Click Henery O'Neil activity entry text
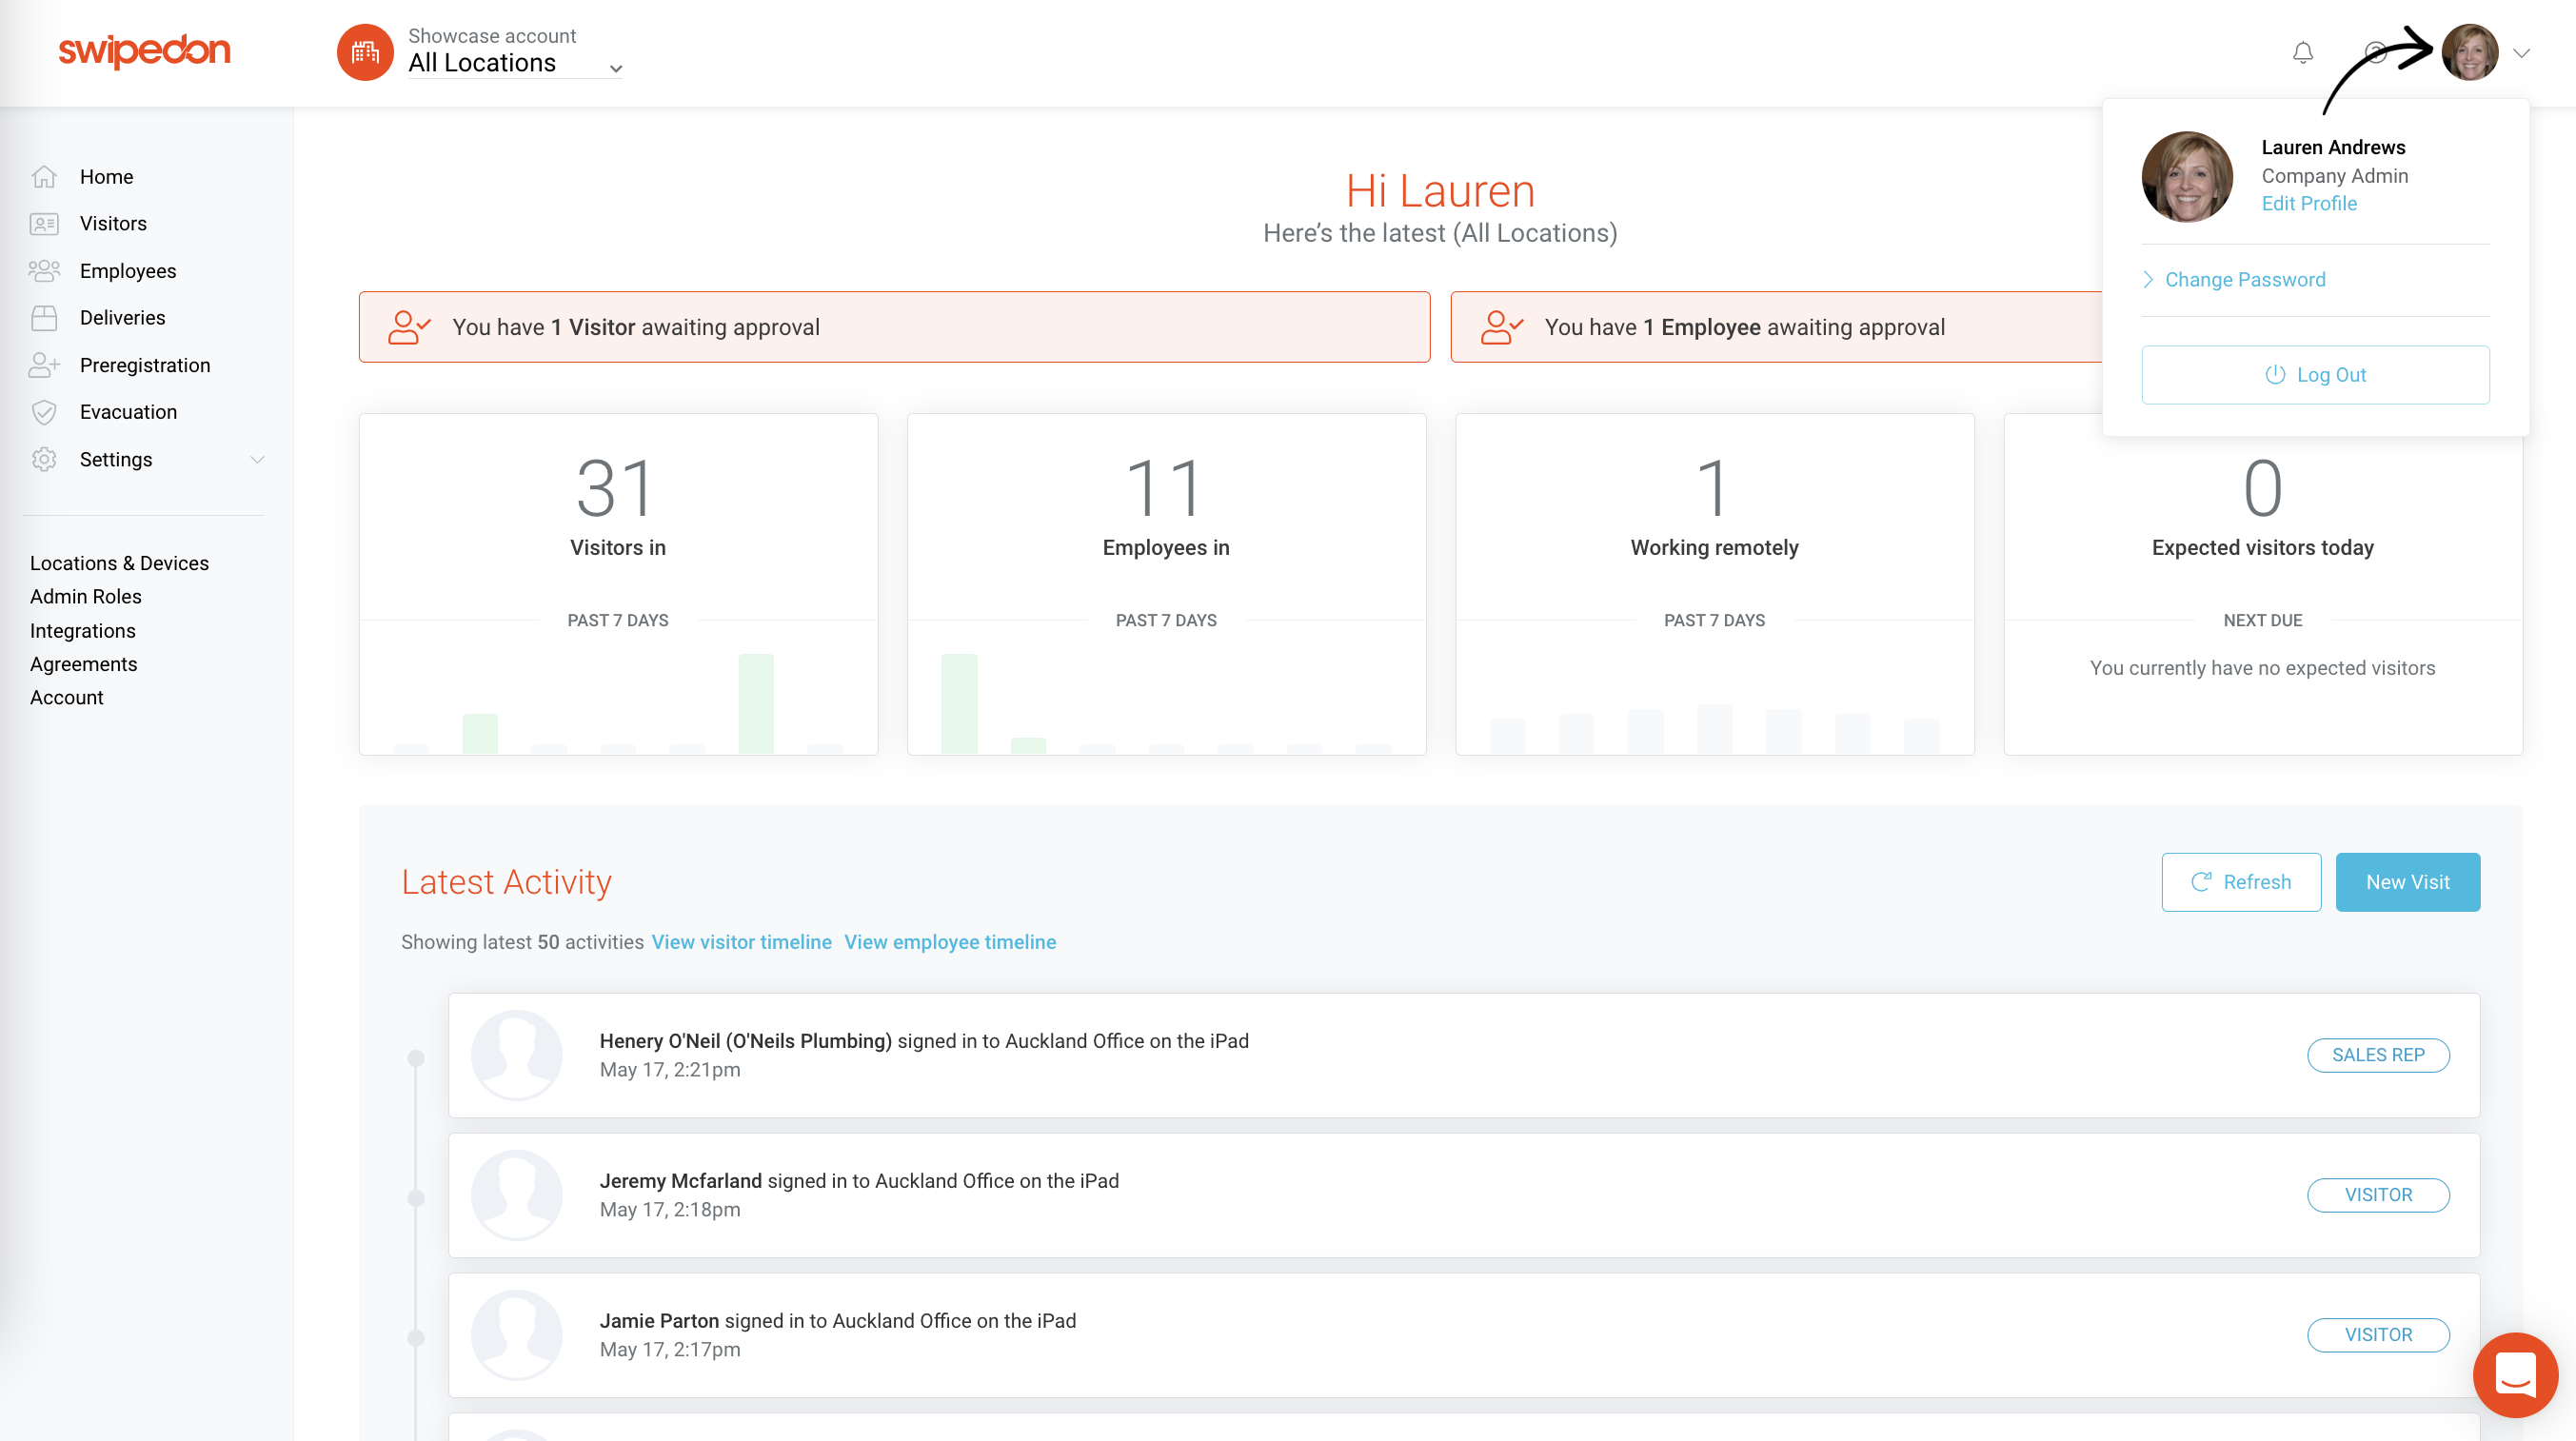 (924, 1041)
